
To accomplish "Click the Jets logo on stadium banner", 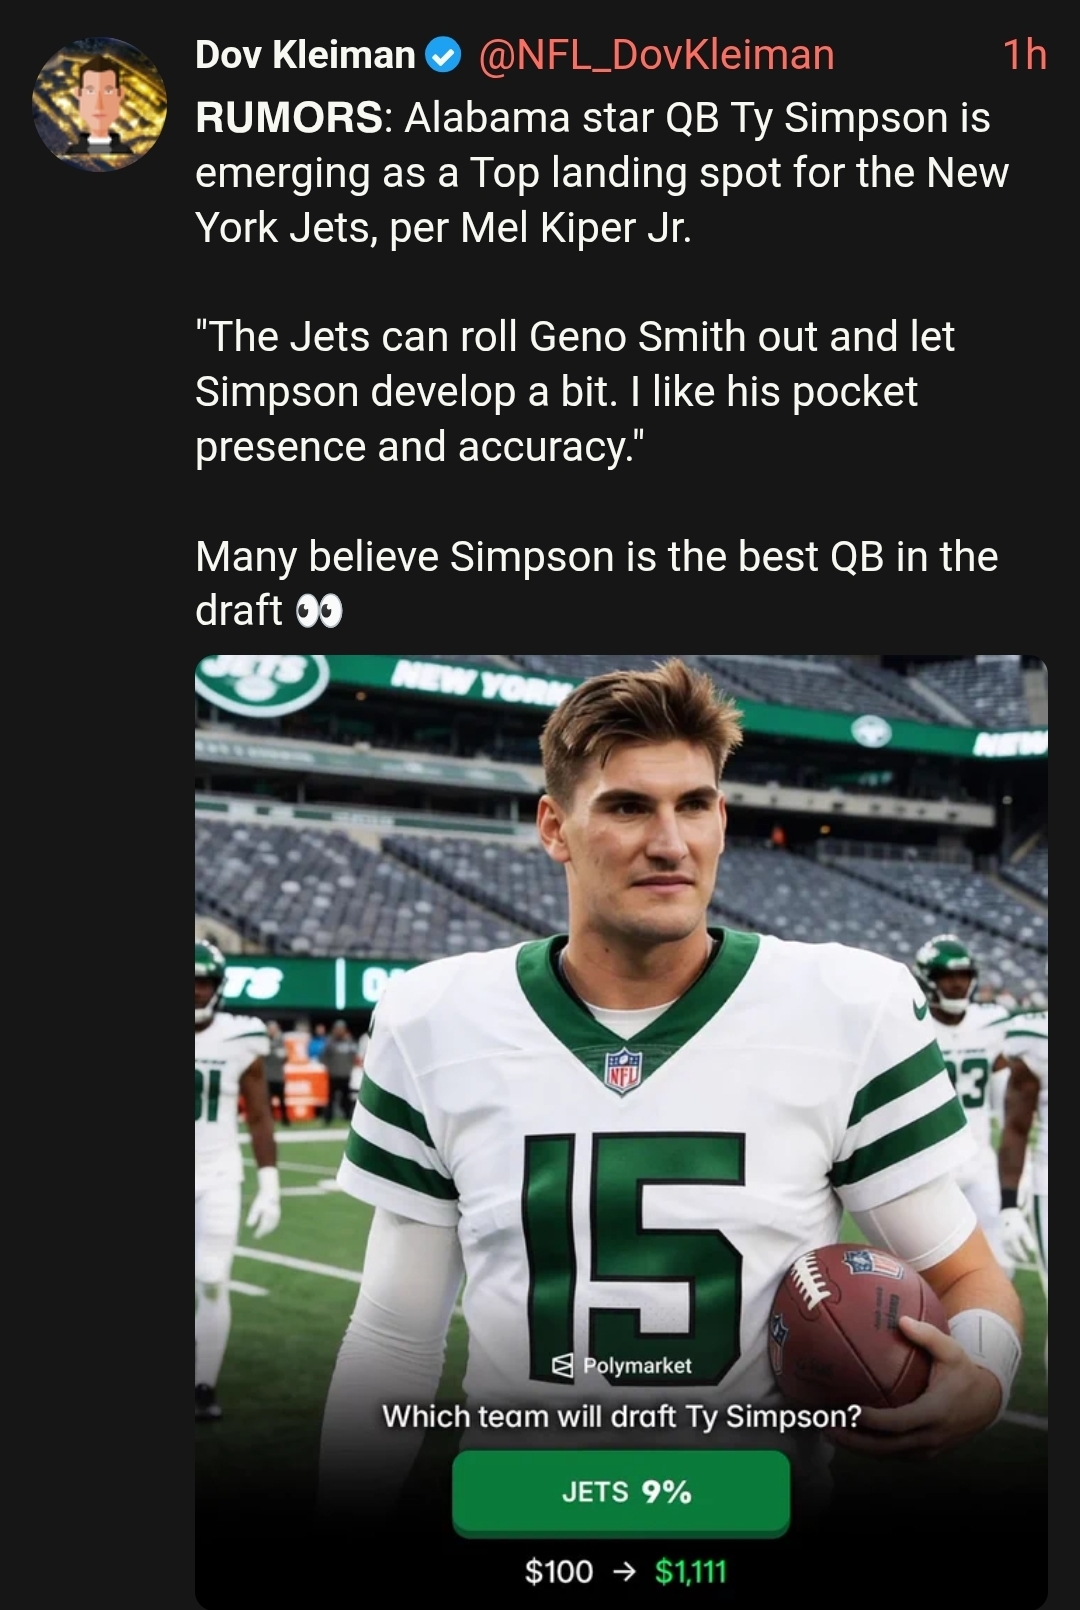I will coord(262,682).
